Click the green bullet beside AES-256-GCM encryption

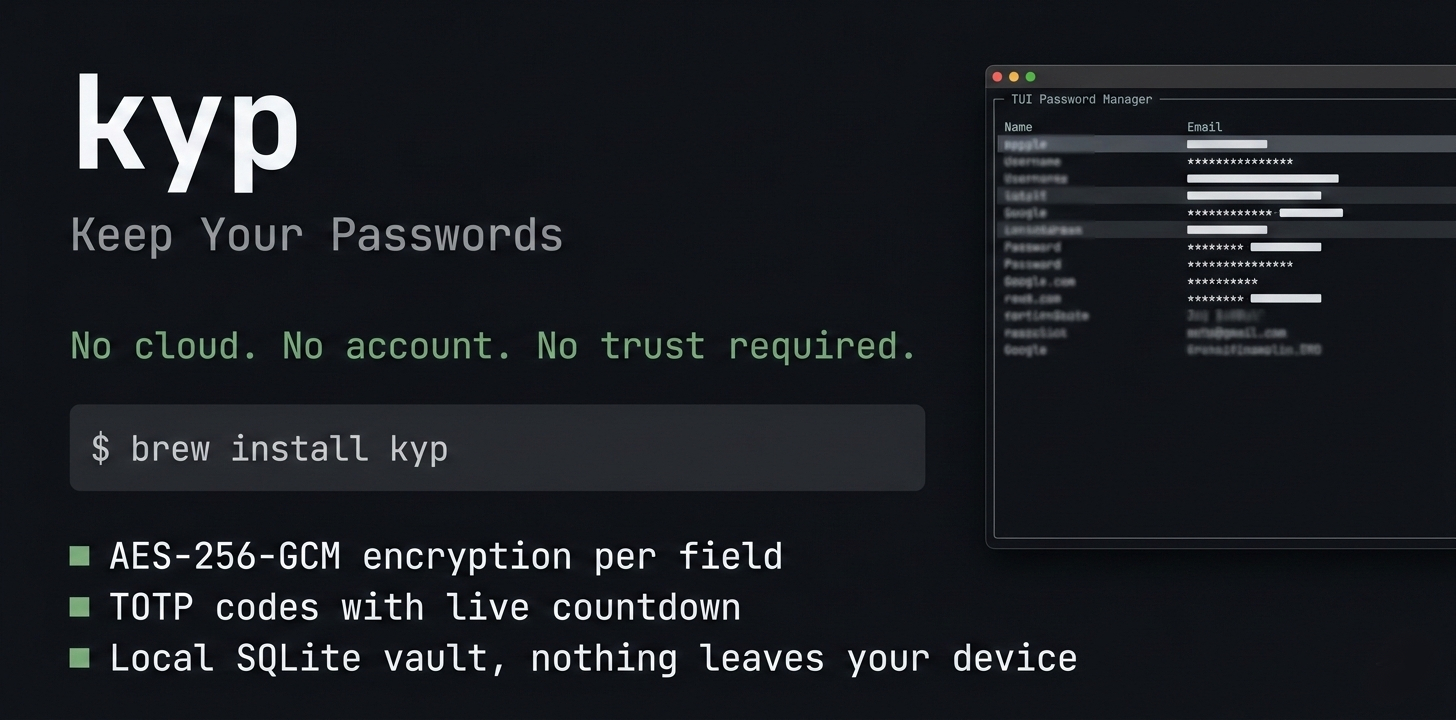pyautogui.click(x=80, y=556)
